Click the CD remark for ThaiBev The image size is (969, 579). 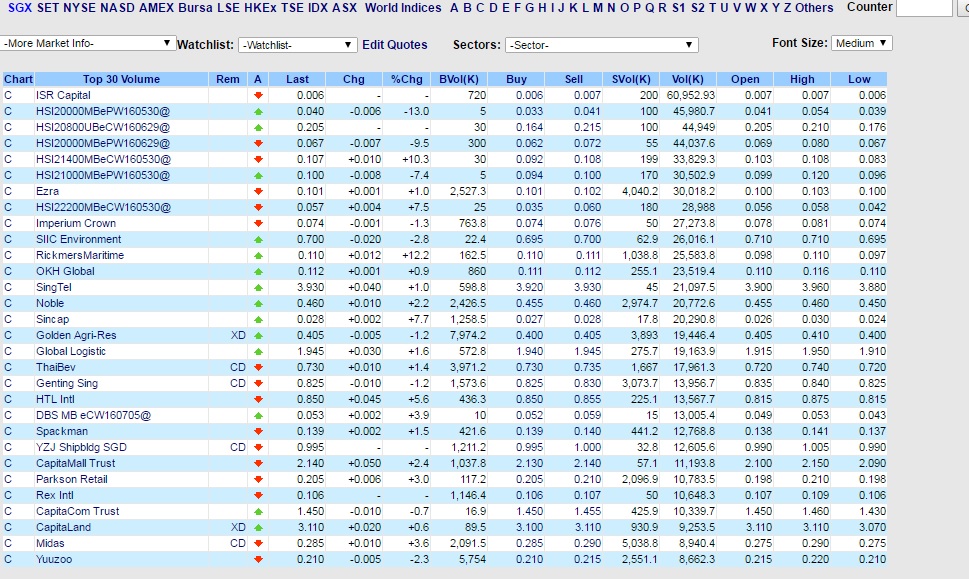point(238,368)
